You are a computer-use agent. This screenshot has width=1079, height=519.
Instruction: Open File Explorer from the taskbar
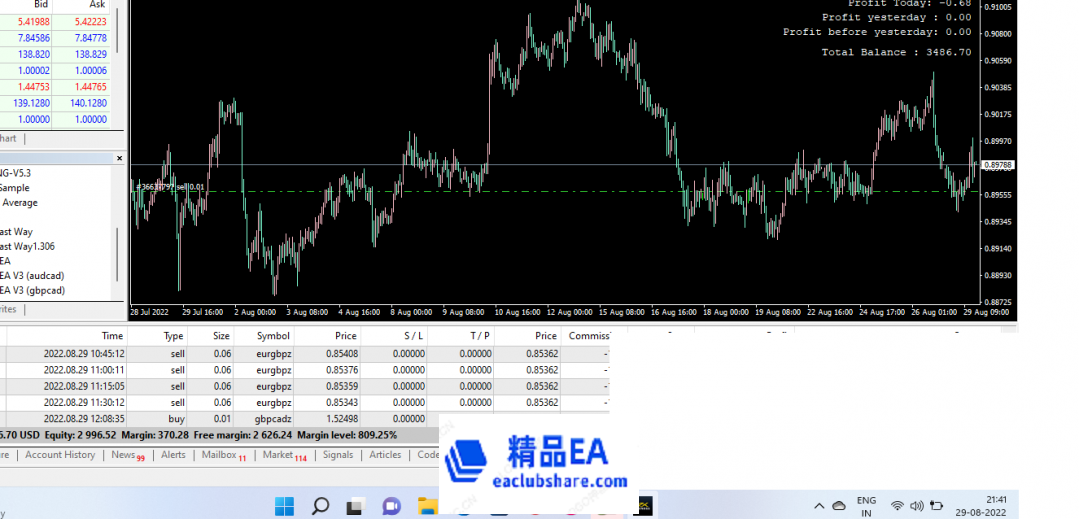427,506
